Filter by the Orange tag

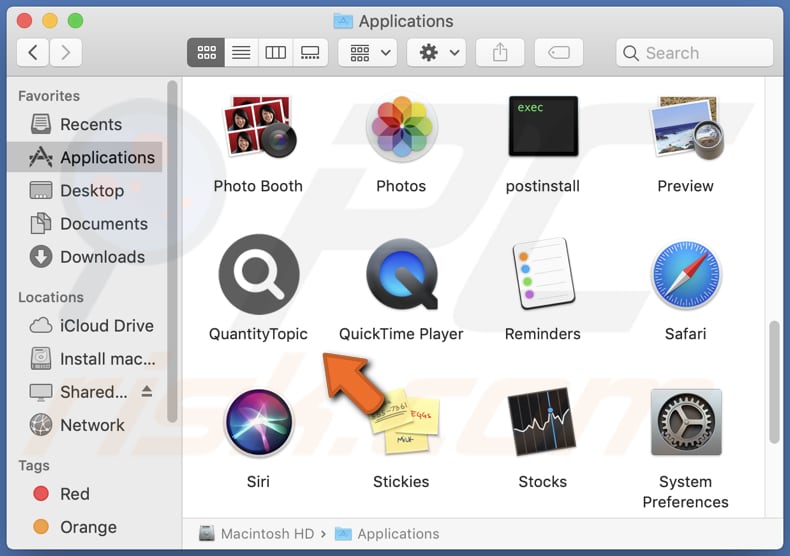pyautogui.click(x=84, y=527)
